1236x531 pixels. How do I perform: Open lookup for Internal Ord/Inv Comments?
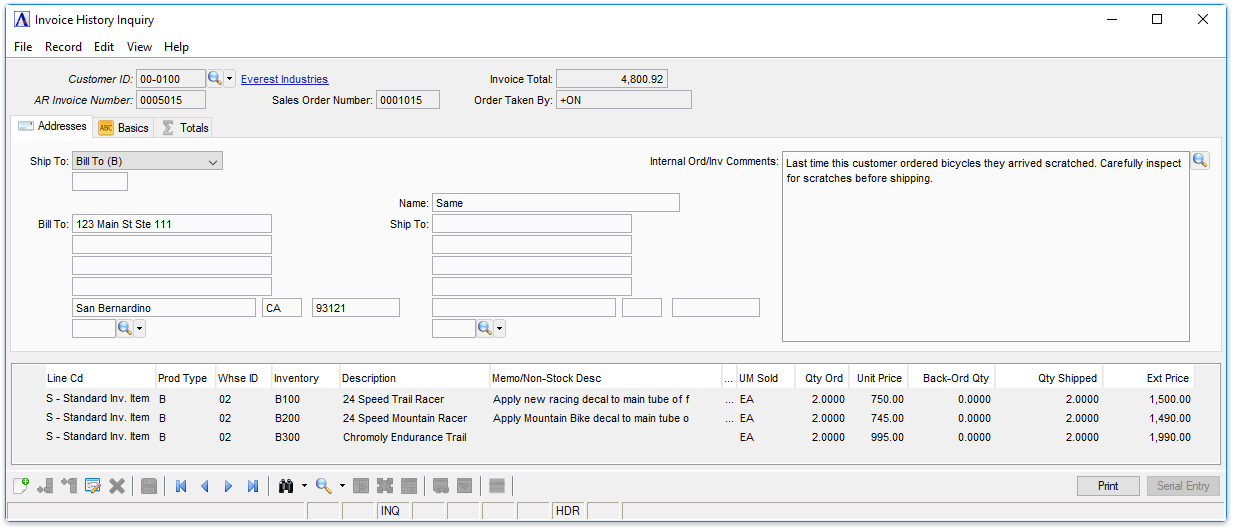(x=1199, y=161)
